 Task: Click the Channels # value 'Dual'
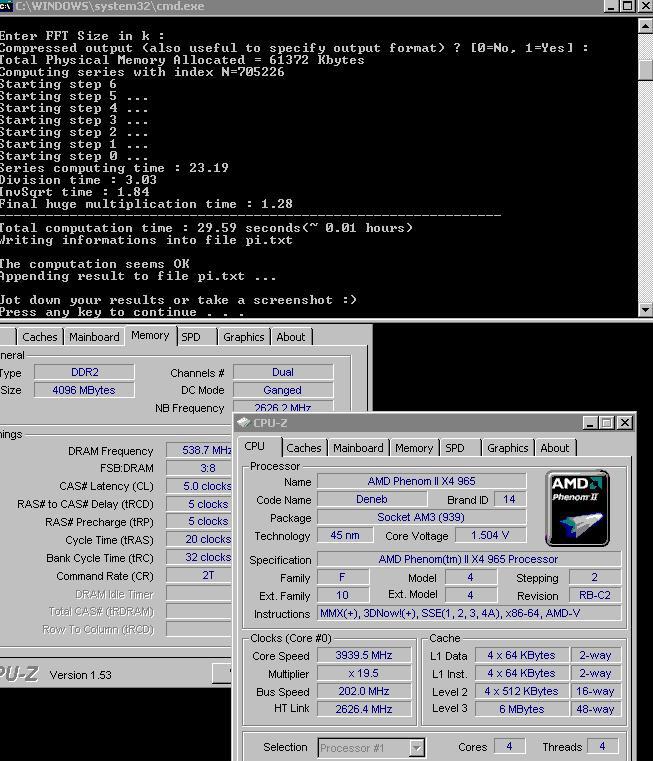(x=283, y=372)
